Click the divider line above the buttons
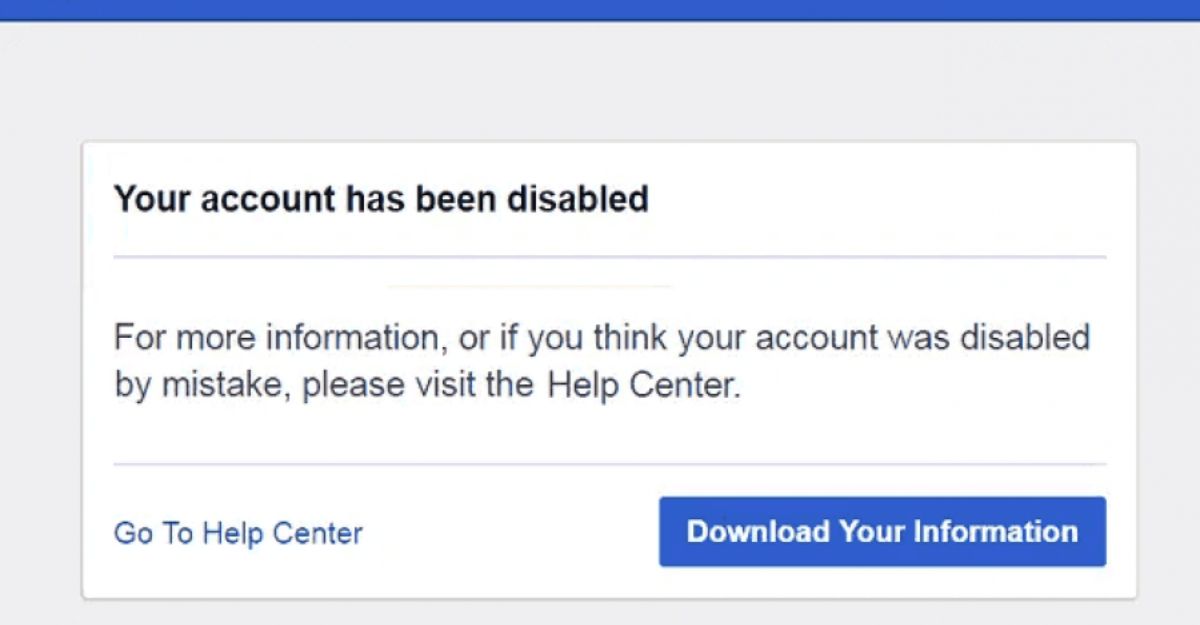Screen dimensions: 1200x625 (x=610, y=464)
